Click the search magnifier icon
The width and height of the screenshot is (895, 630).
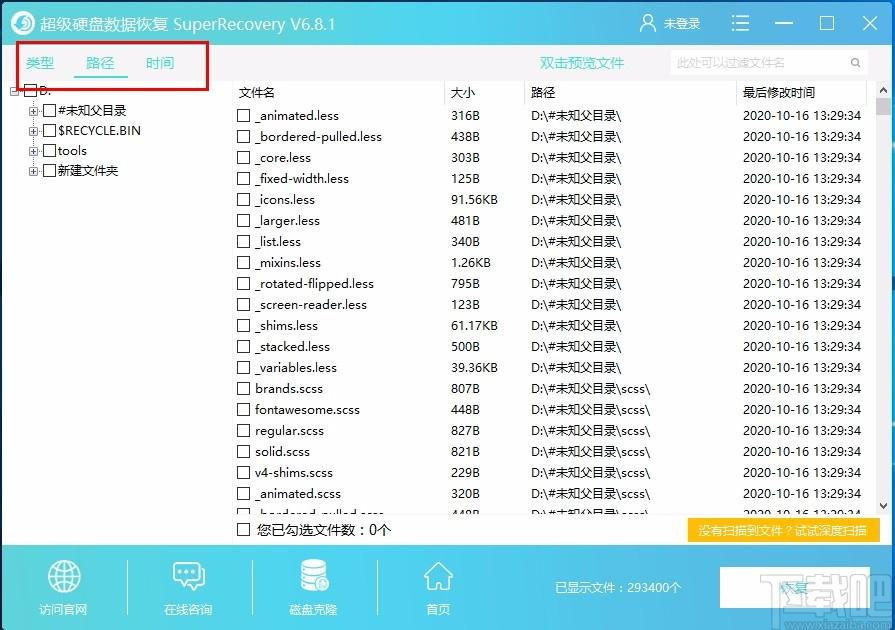[855, 63]
